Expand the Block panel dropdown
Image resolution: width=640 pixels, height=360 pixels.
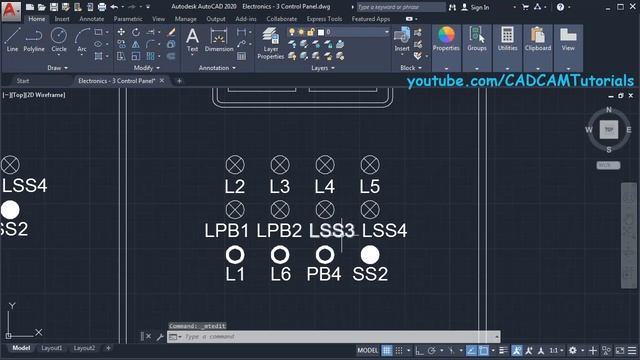tap(411, 68)
